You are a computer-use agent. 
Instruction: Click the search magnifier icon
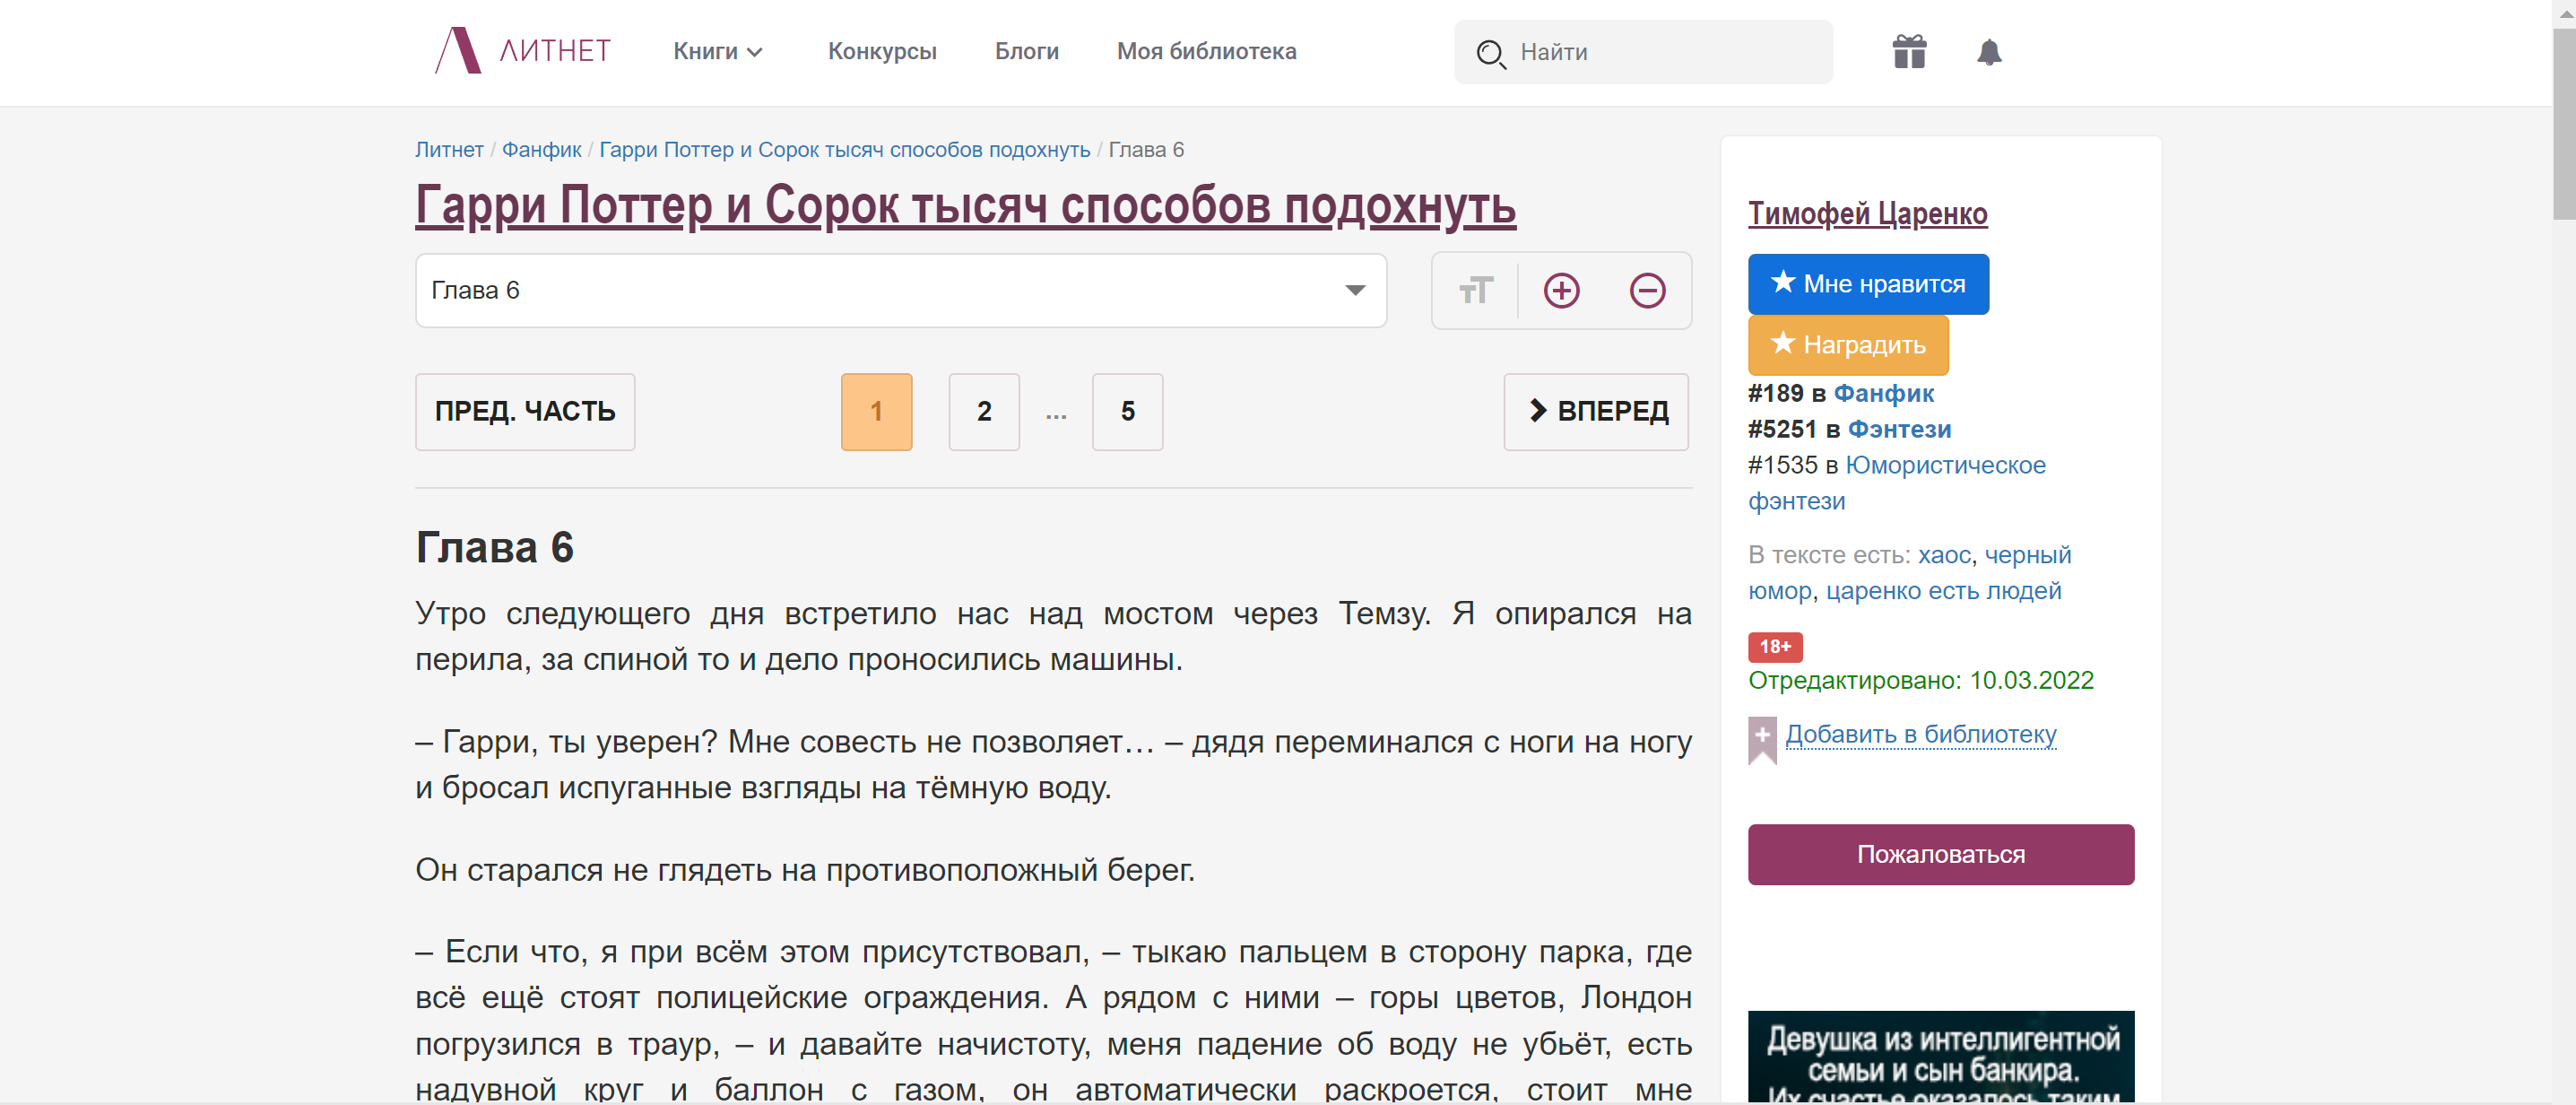pos(1490,53)
